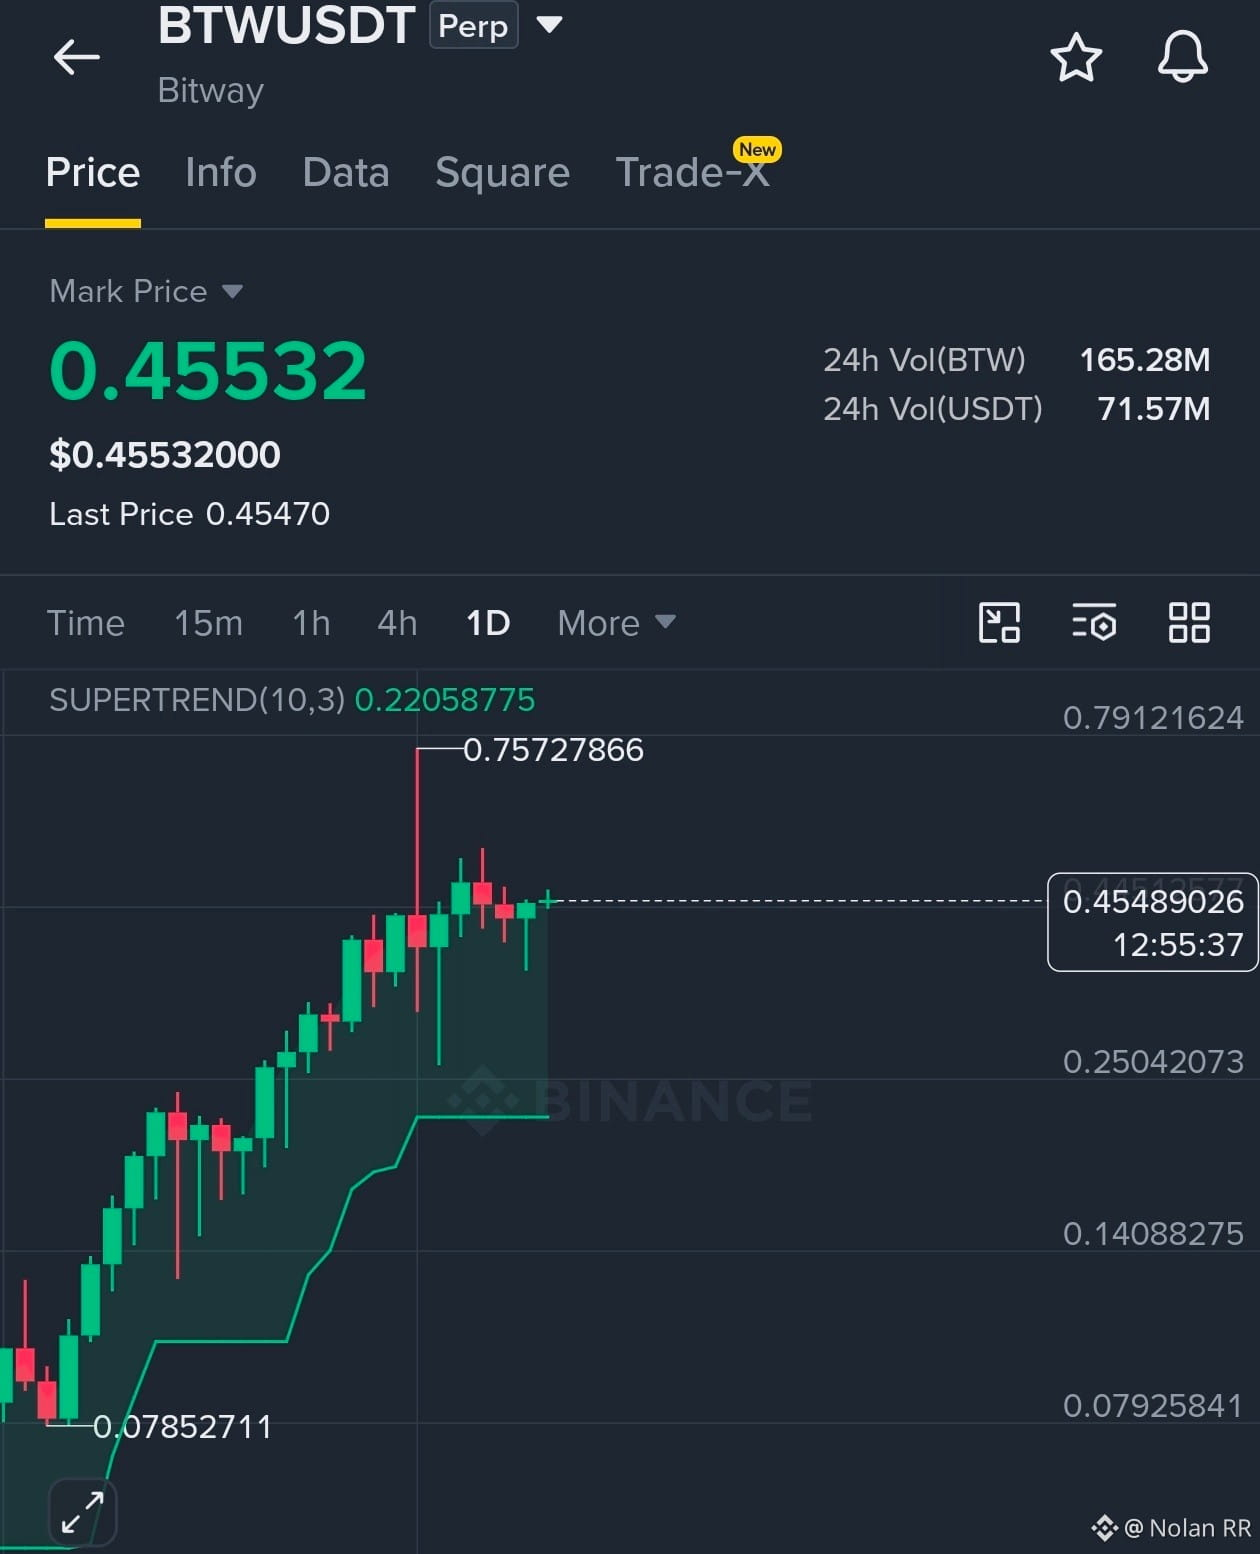Click the $0.45532000 USD price text

pos(165,455)
